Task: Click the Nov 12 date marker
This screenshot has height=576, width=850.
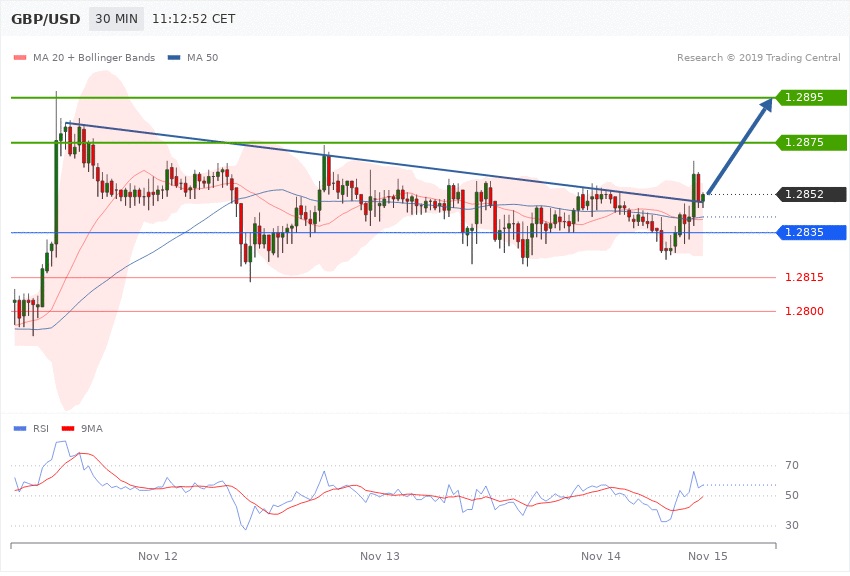Action: point(158,555)
